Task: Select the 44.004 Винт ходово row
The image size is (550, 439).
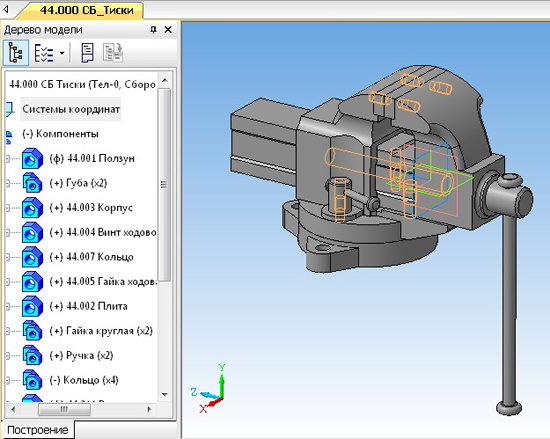Action: [x=103, y=232]
